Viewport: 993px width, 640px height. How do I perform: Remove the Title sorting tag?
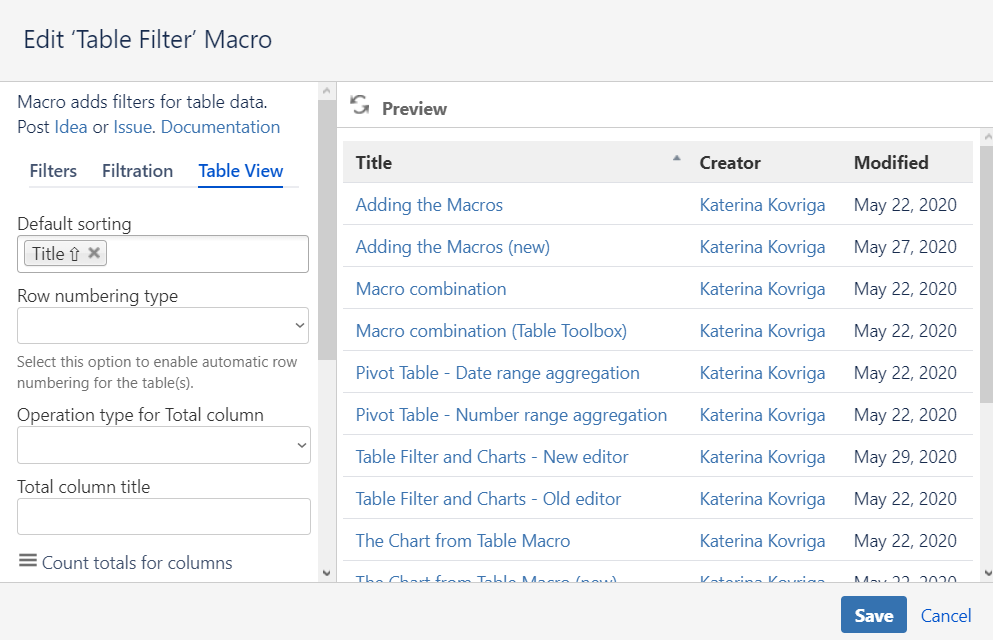pos(94,253)
